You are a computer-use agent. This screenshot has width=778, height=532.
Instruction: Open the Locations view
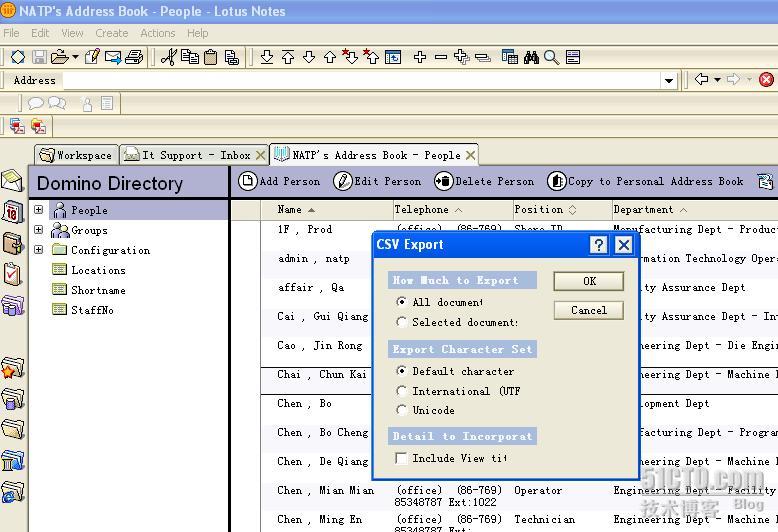pos(89,270)
